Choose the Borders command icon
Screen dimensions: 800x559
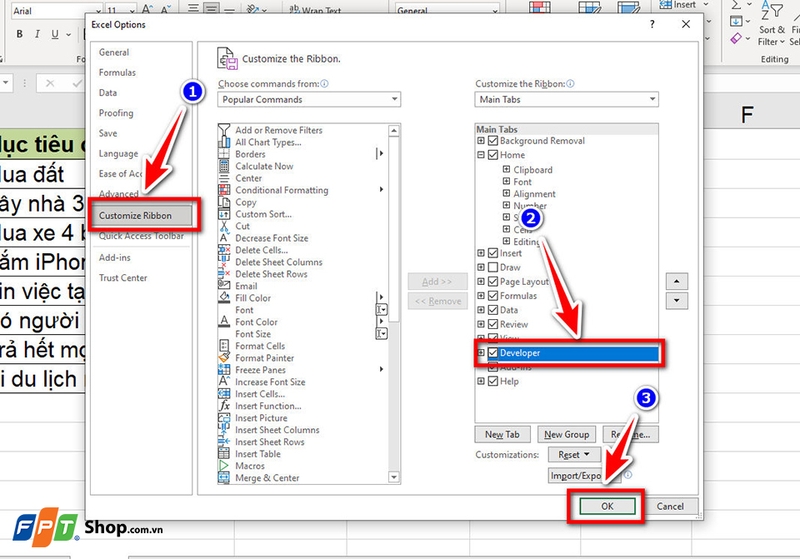tap(224, 154)
